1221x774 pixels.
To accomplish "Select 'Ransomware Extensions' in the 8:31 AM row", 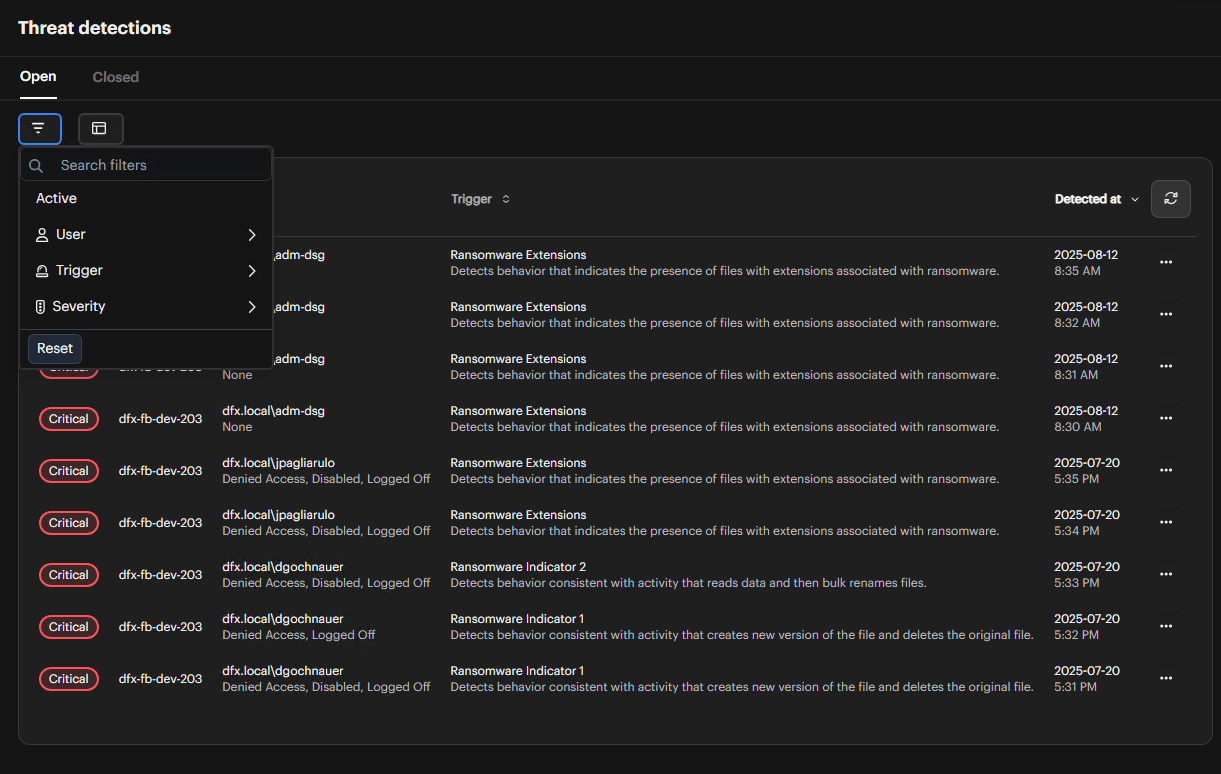I will pos(518,359).
